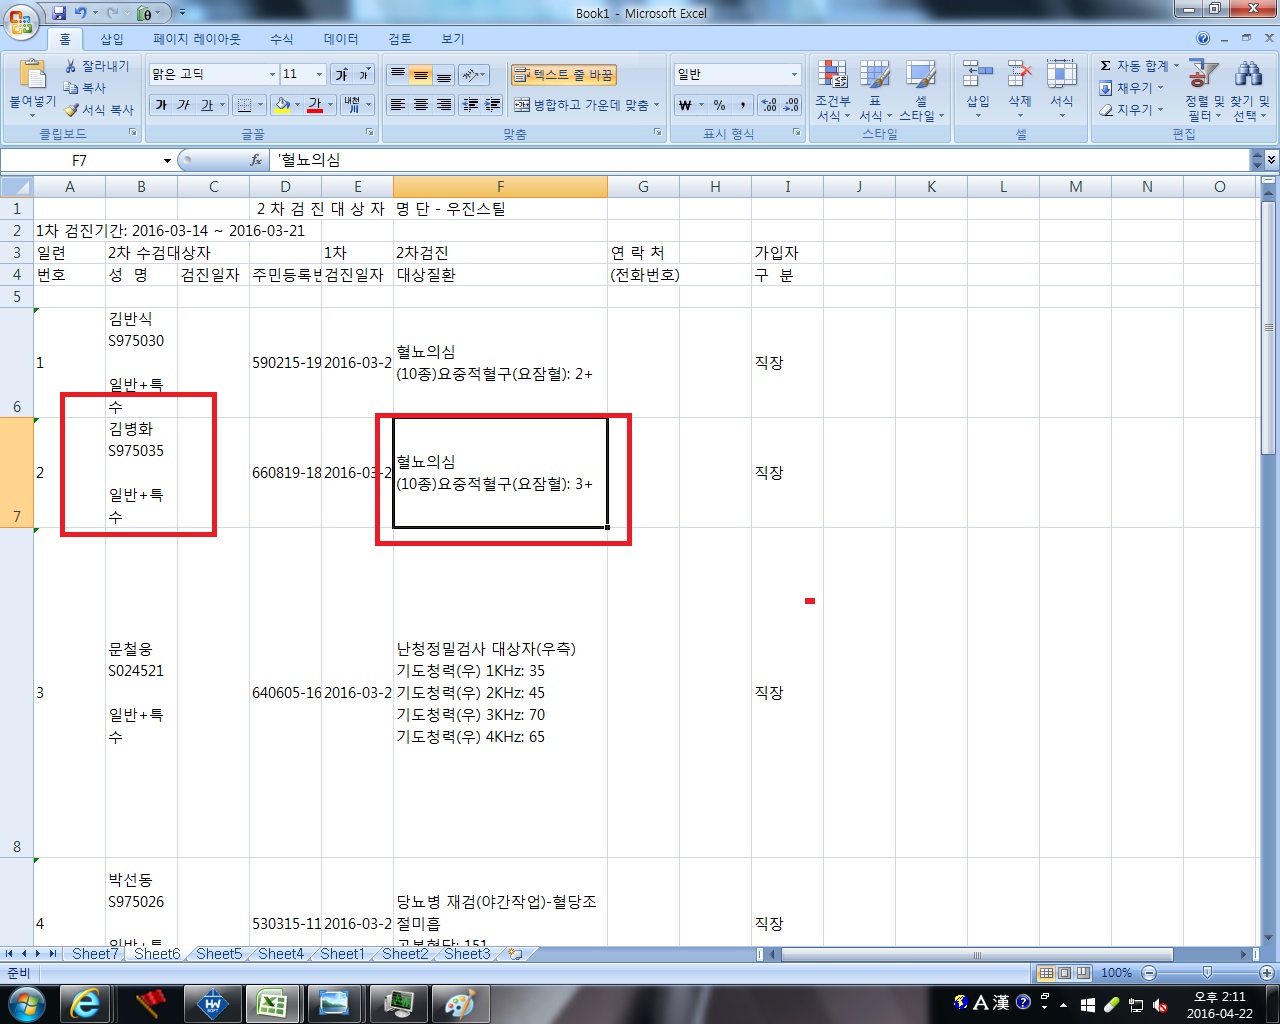Click the Cut (잘라내기) button
Image resolution: width=1280 pixels, height=1024 pixels.
coord(97,66)
